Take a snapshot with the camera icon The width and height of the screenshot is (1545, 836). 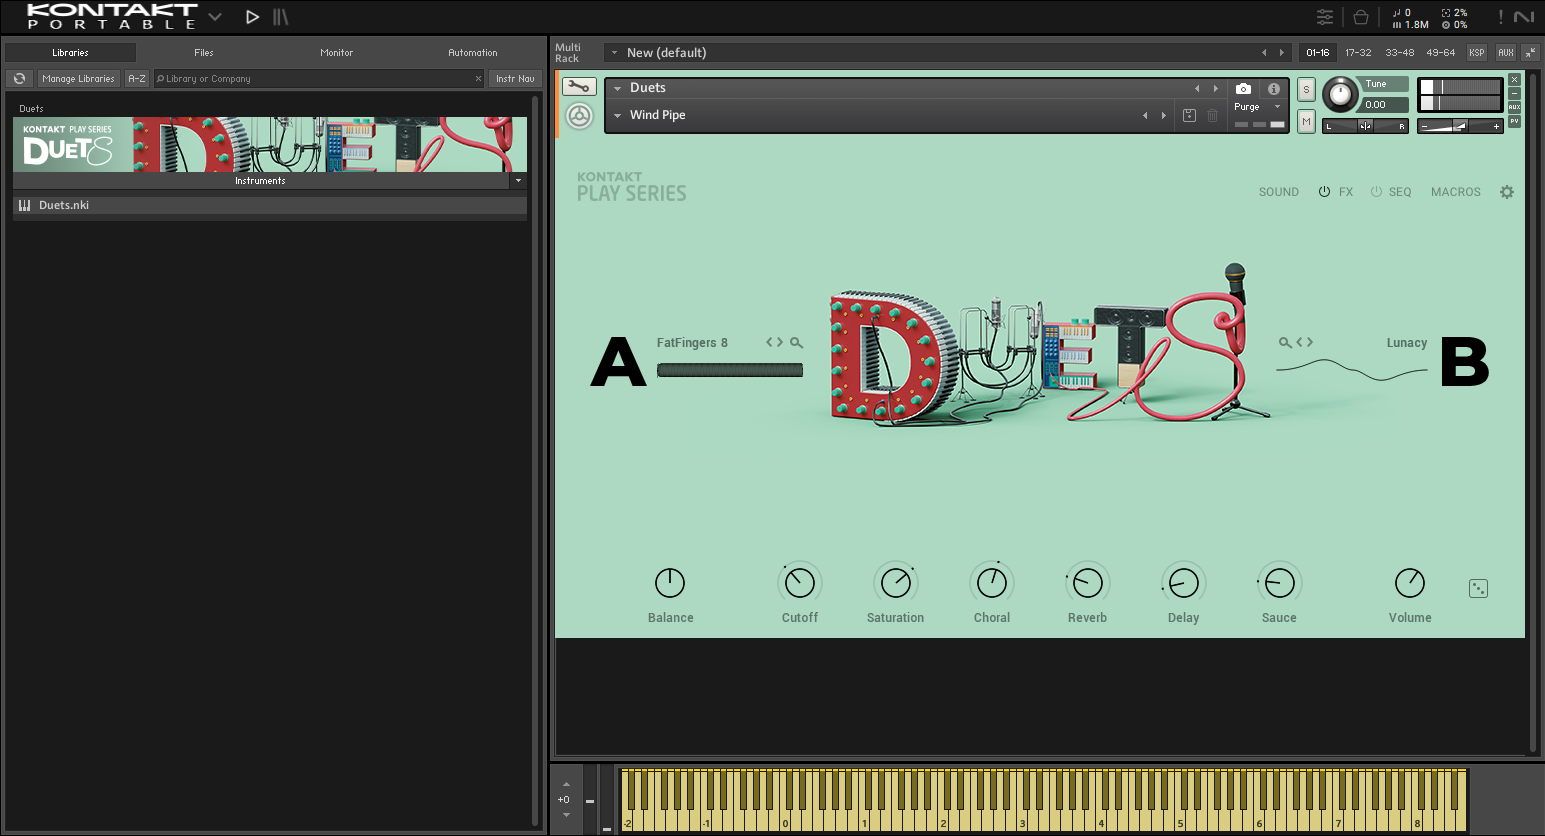tap(1243, 89)
